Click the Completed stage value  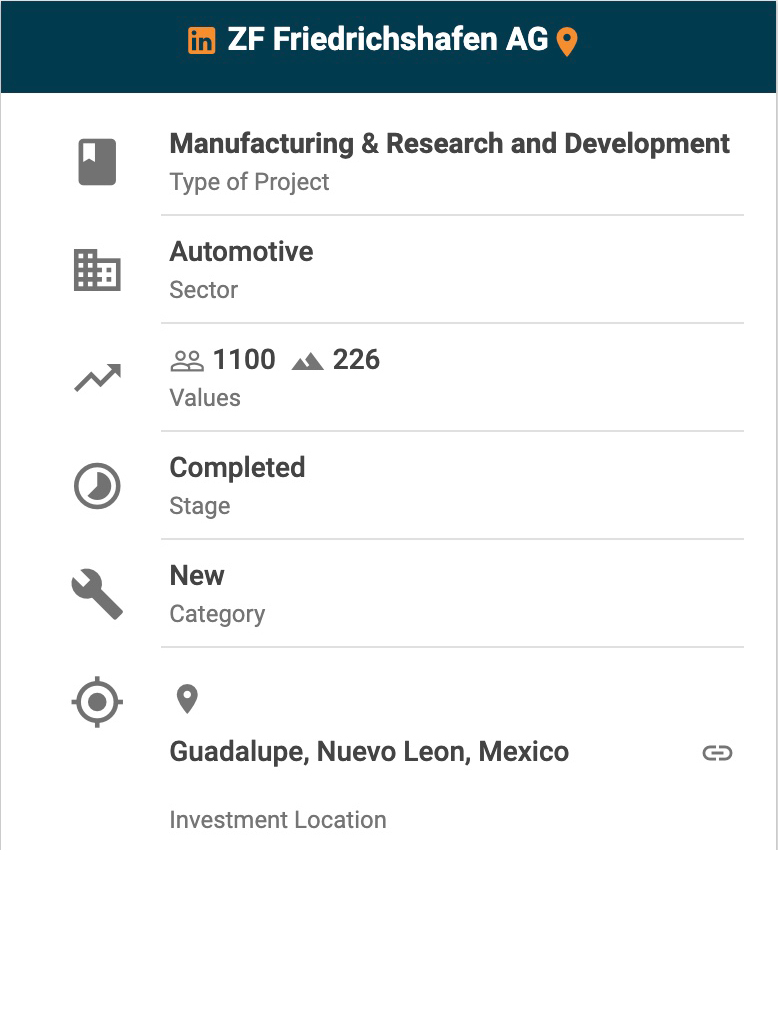[237, 468]
